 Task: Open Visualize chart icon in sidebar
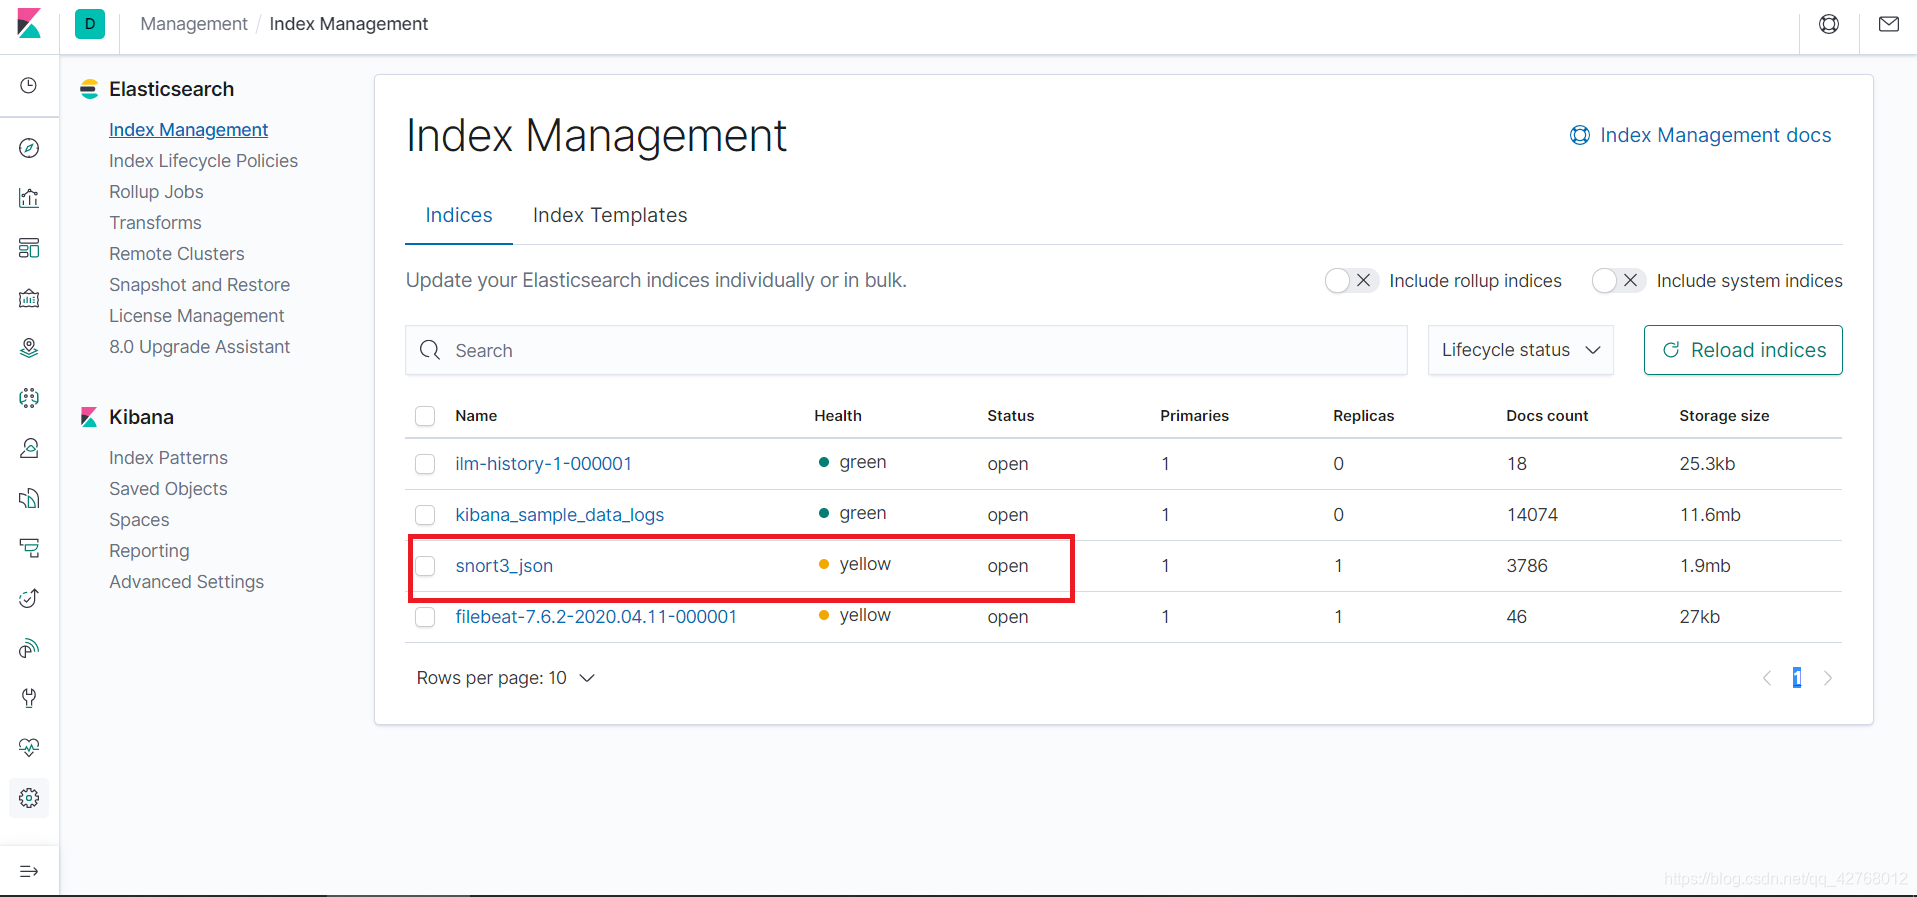[29, 198]
